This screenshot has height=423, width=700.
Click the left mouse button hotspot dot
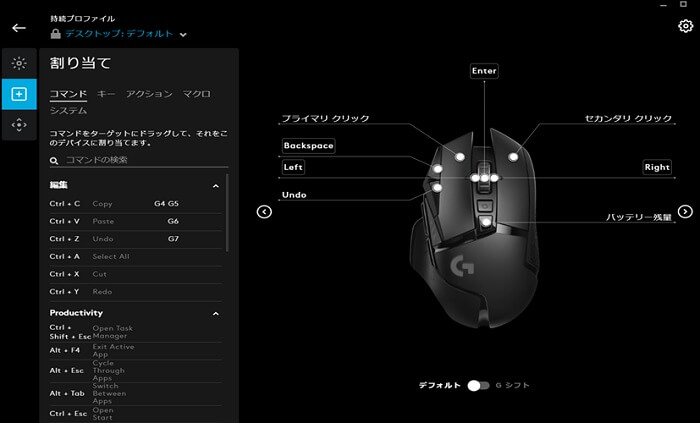[x=460, y=157]
